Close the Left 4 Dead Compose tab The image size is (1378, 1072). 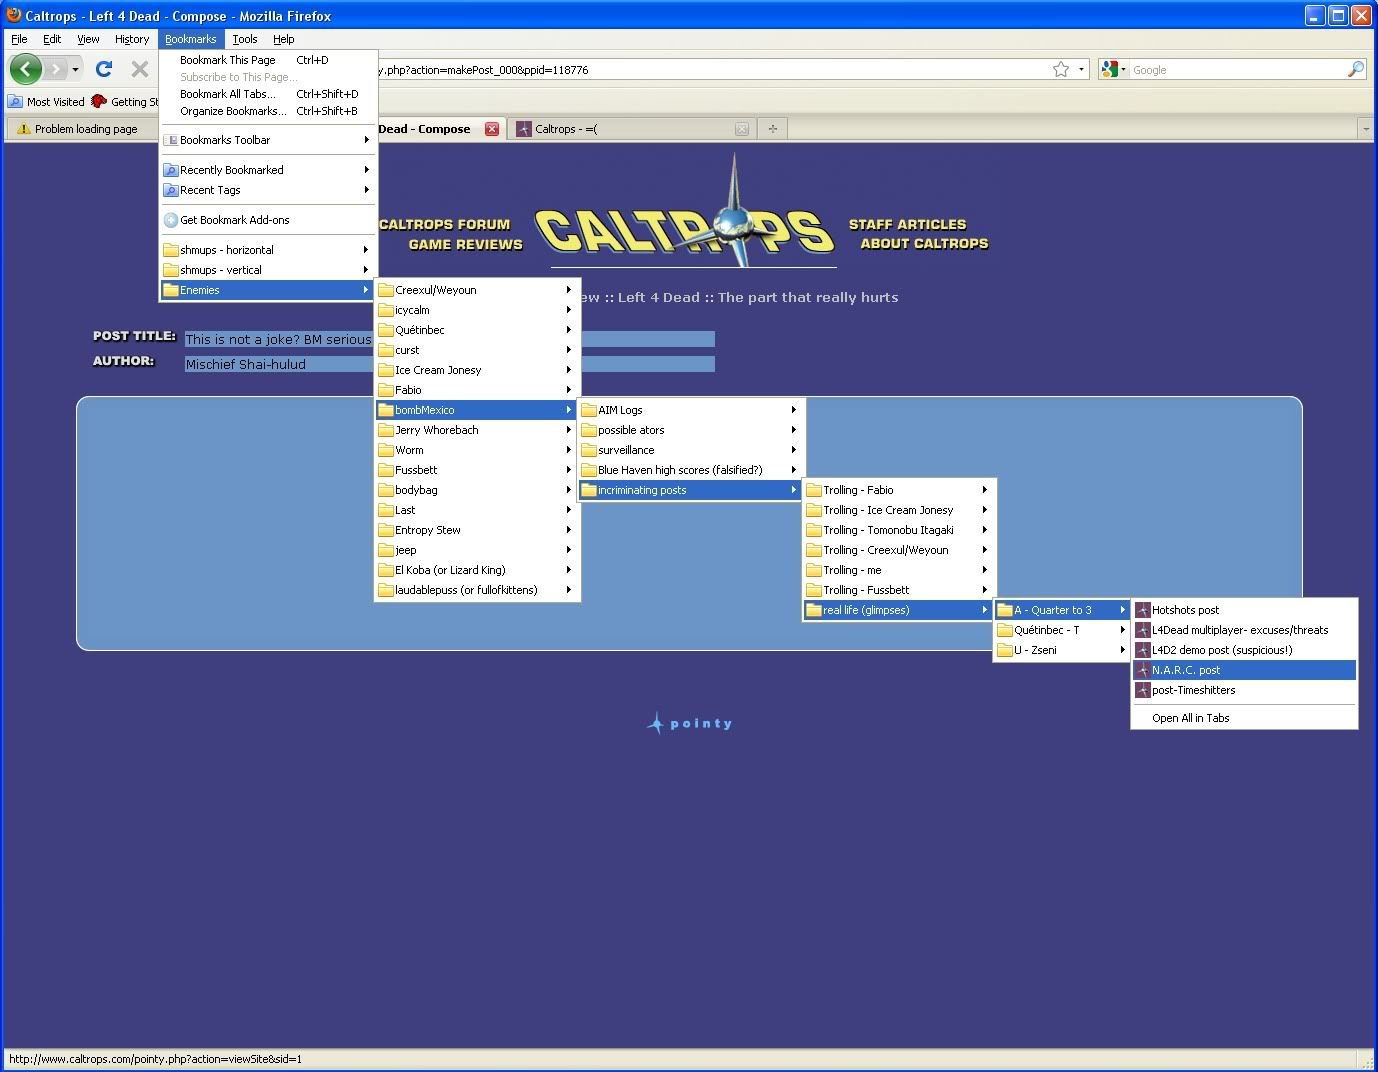tap(492, 129)
